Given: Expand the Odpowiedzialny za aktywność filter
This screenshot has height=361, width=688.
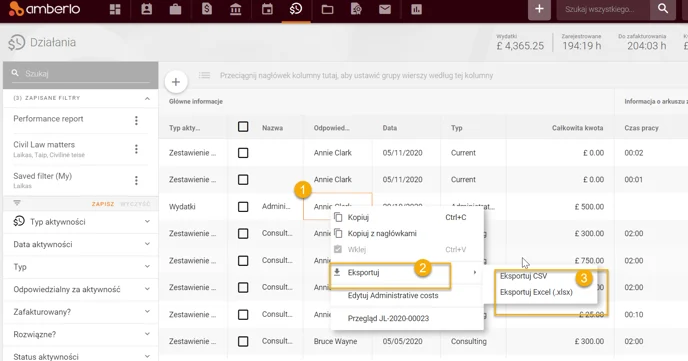Looking at the screenshot, I should (147, 289).
